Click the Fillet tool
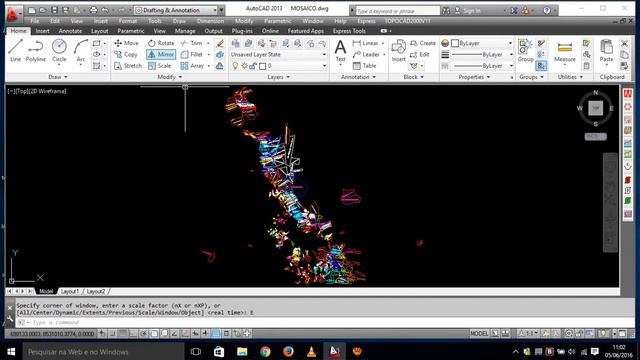The width and height of the screenshot is (640, 360). pyautogui.click(x=192, y=54)
